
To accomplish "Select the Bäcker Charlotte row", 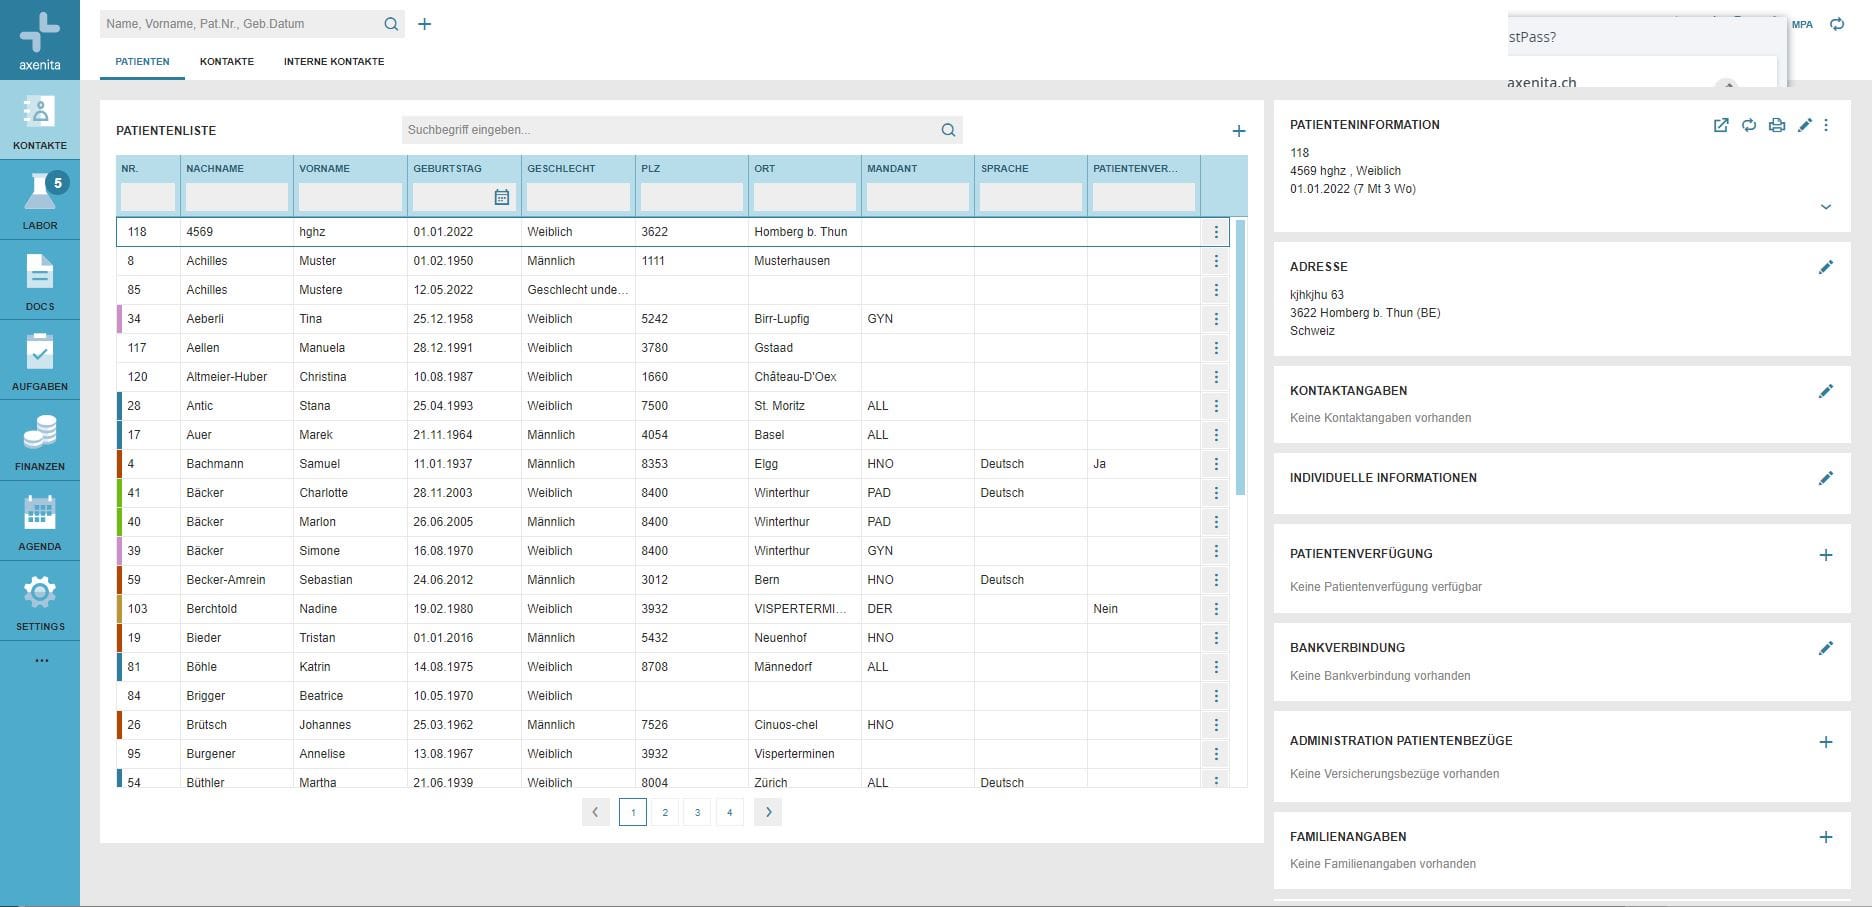I will (x=673, y=493).
